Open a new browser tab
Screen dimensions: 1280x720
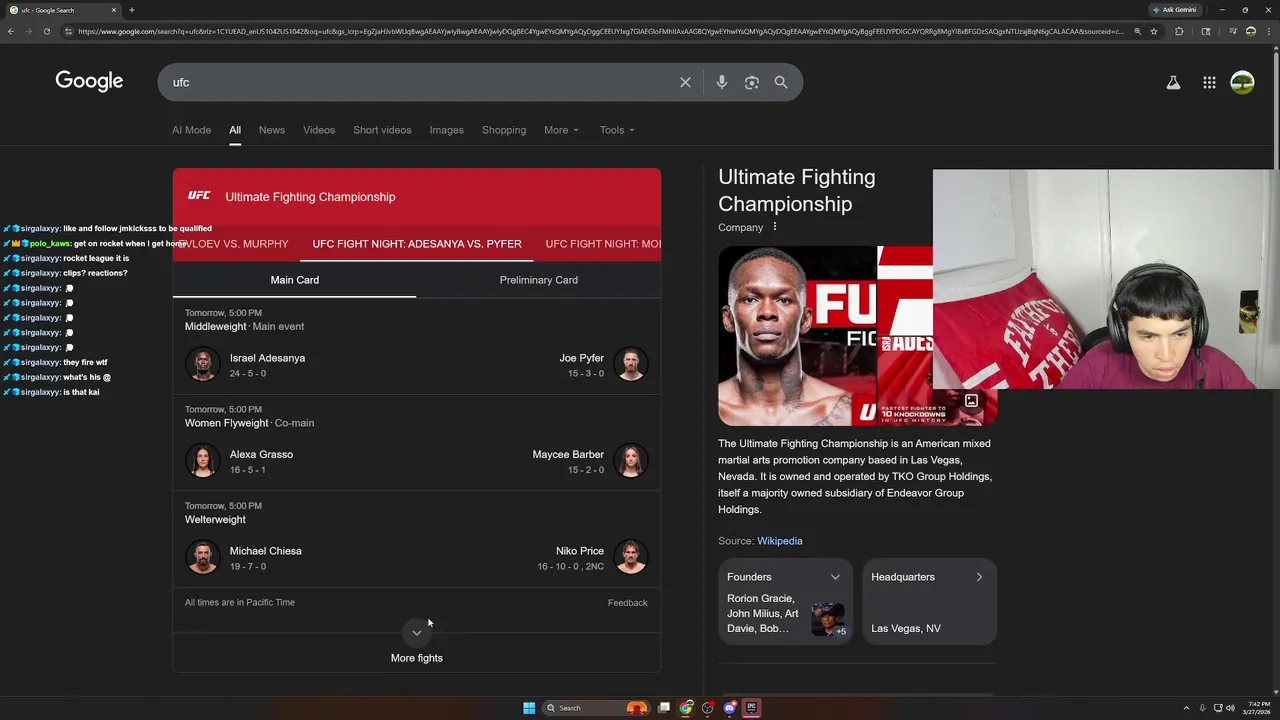(131, 10)
